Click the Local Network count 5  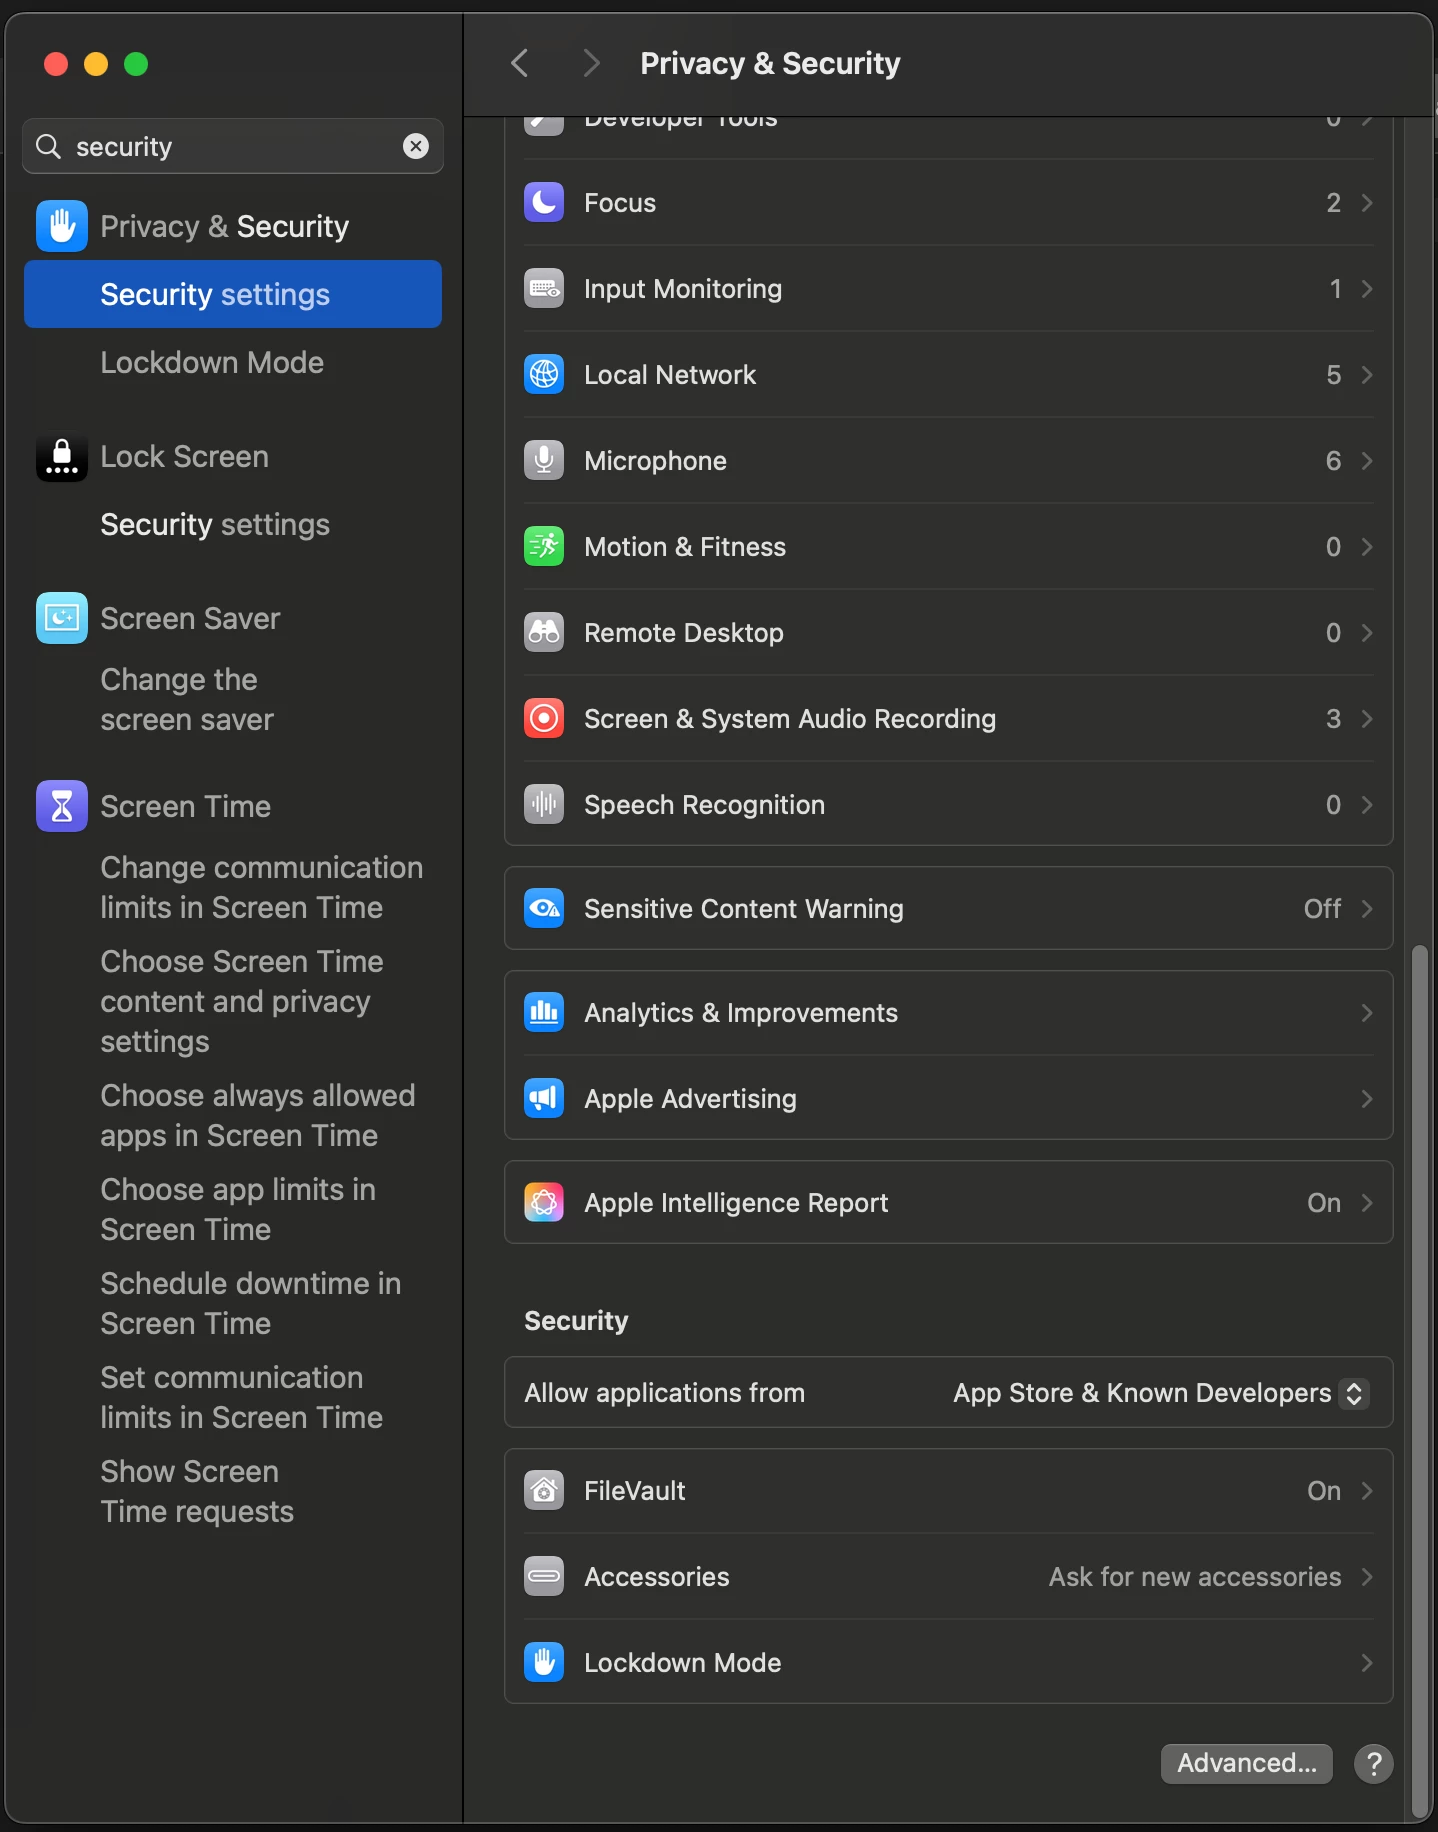pos(1333,375)
